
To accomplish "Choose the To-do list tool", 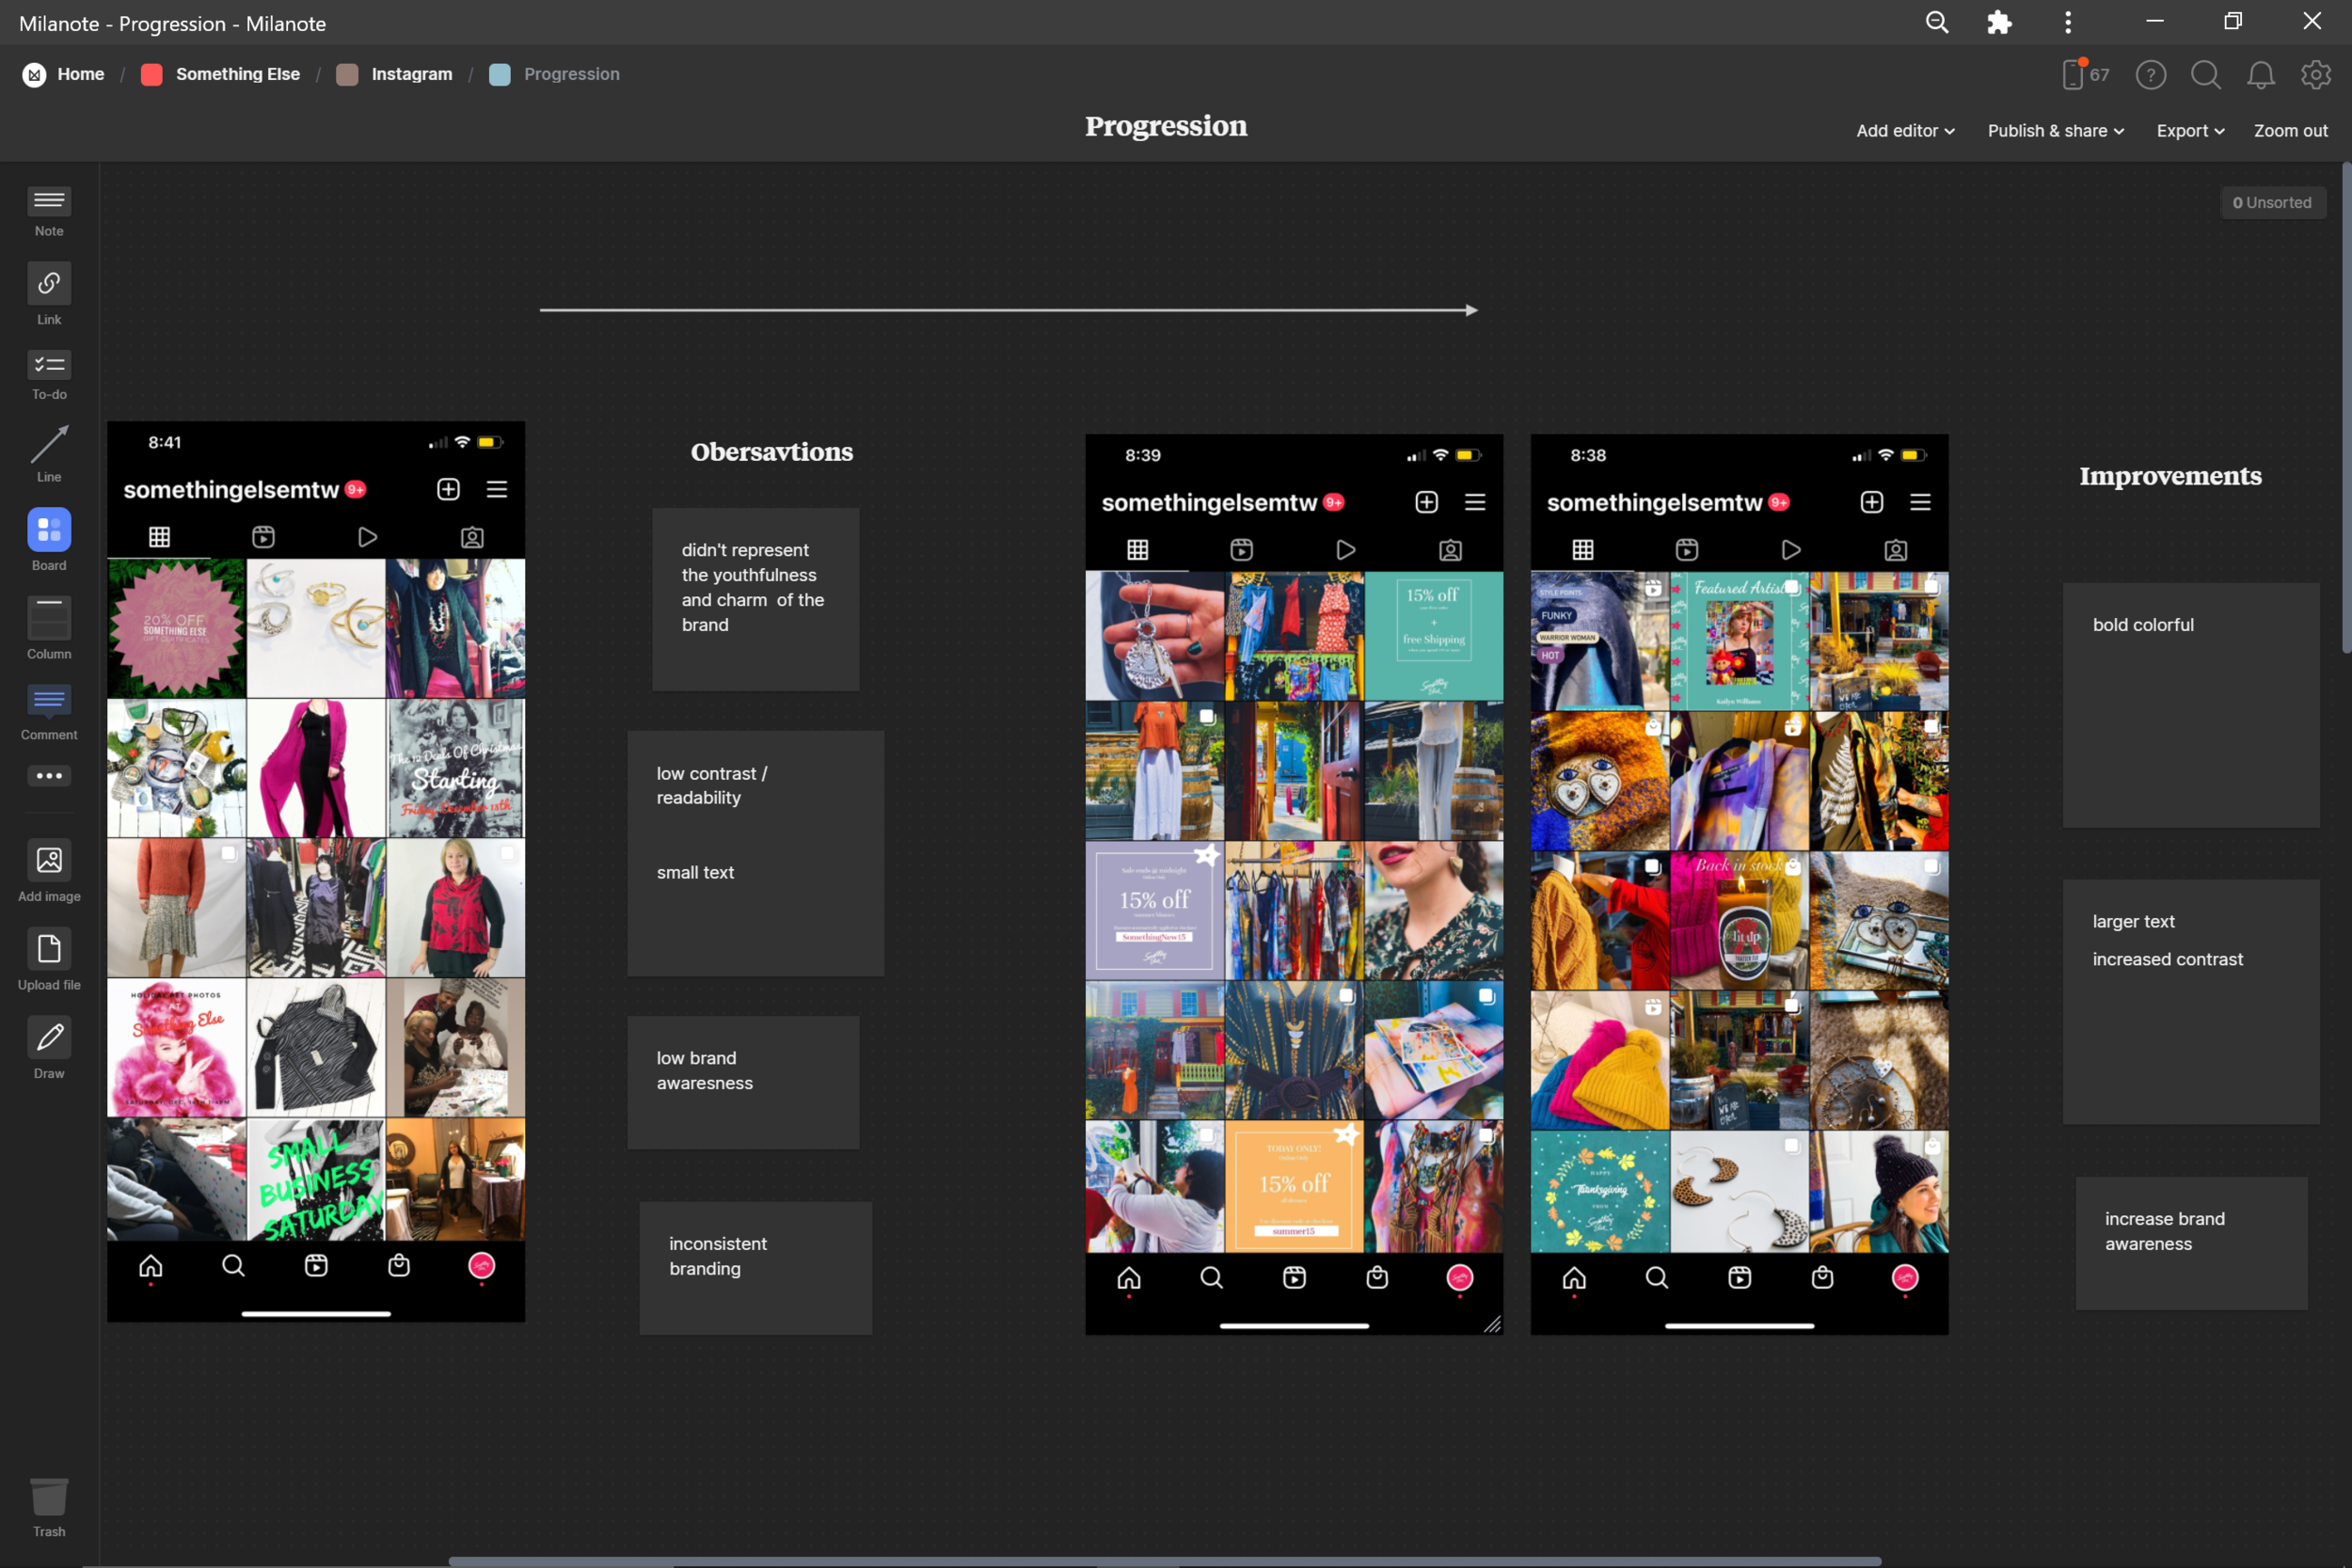I will 48,366.
